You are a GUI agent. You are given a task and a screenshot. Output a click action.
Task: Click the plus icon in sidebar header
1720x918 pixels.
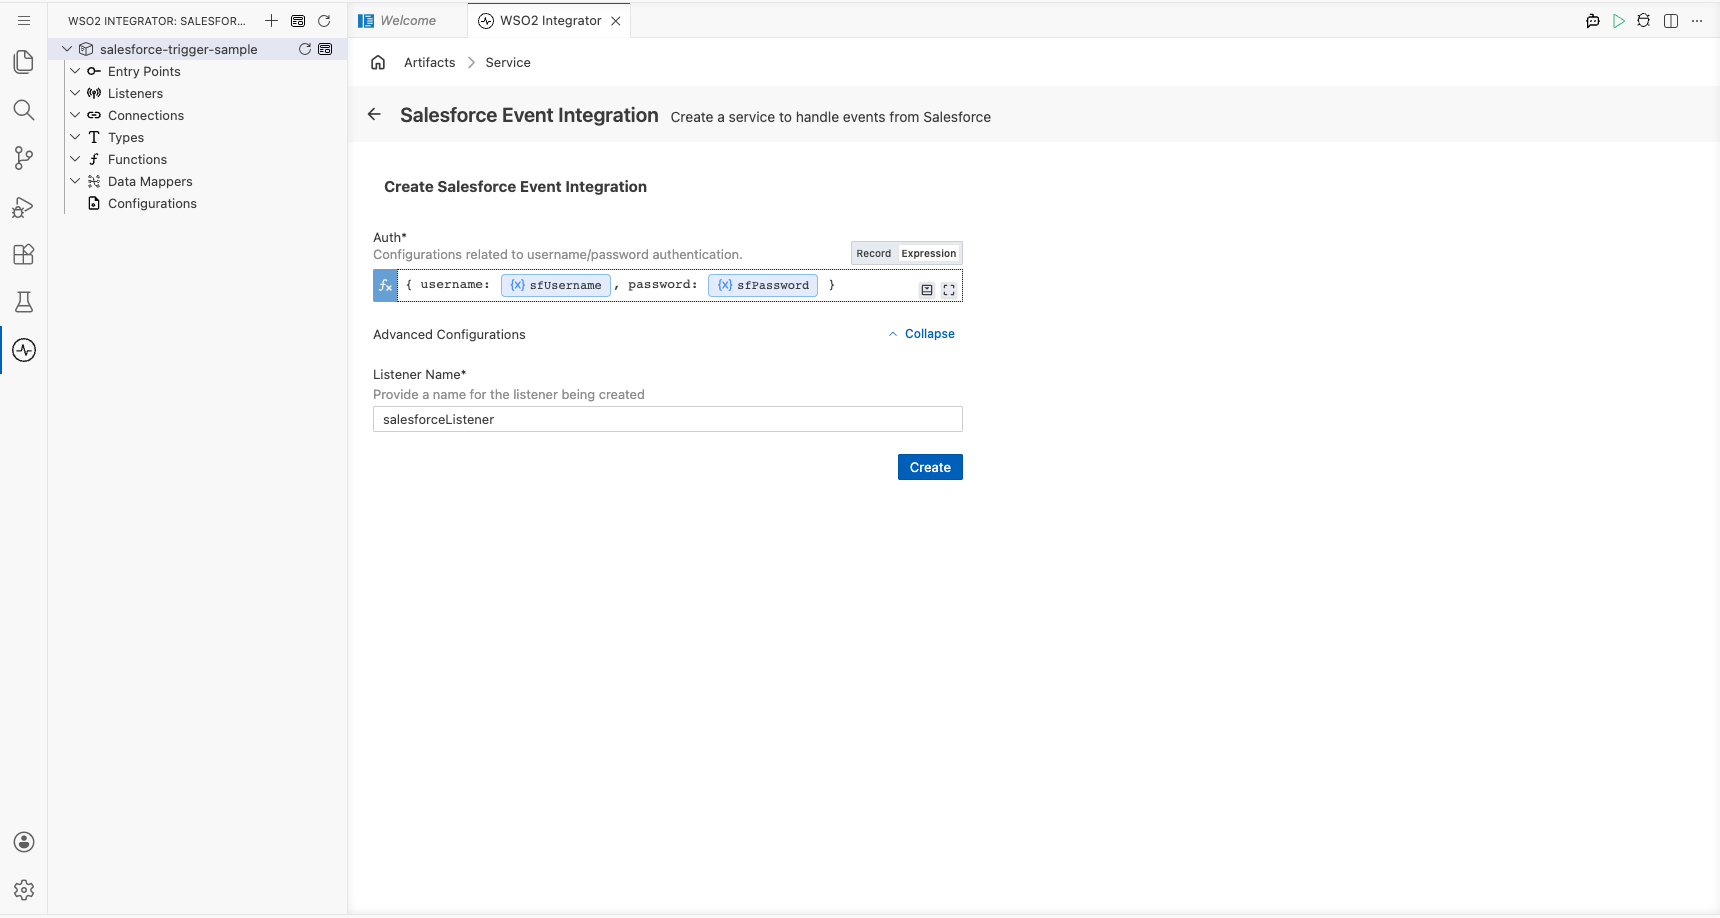(x=271, y=20)
